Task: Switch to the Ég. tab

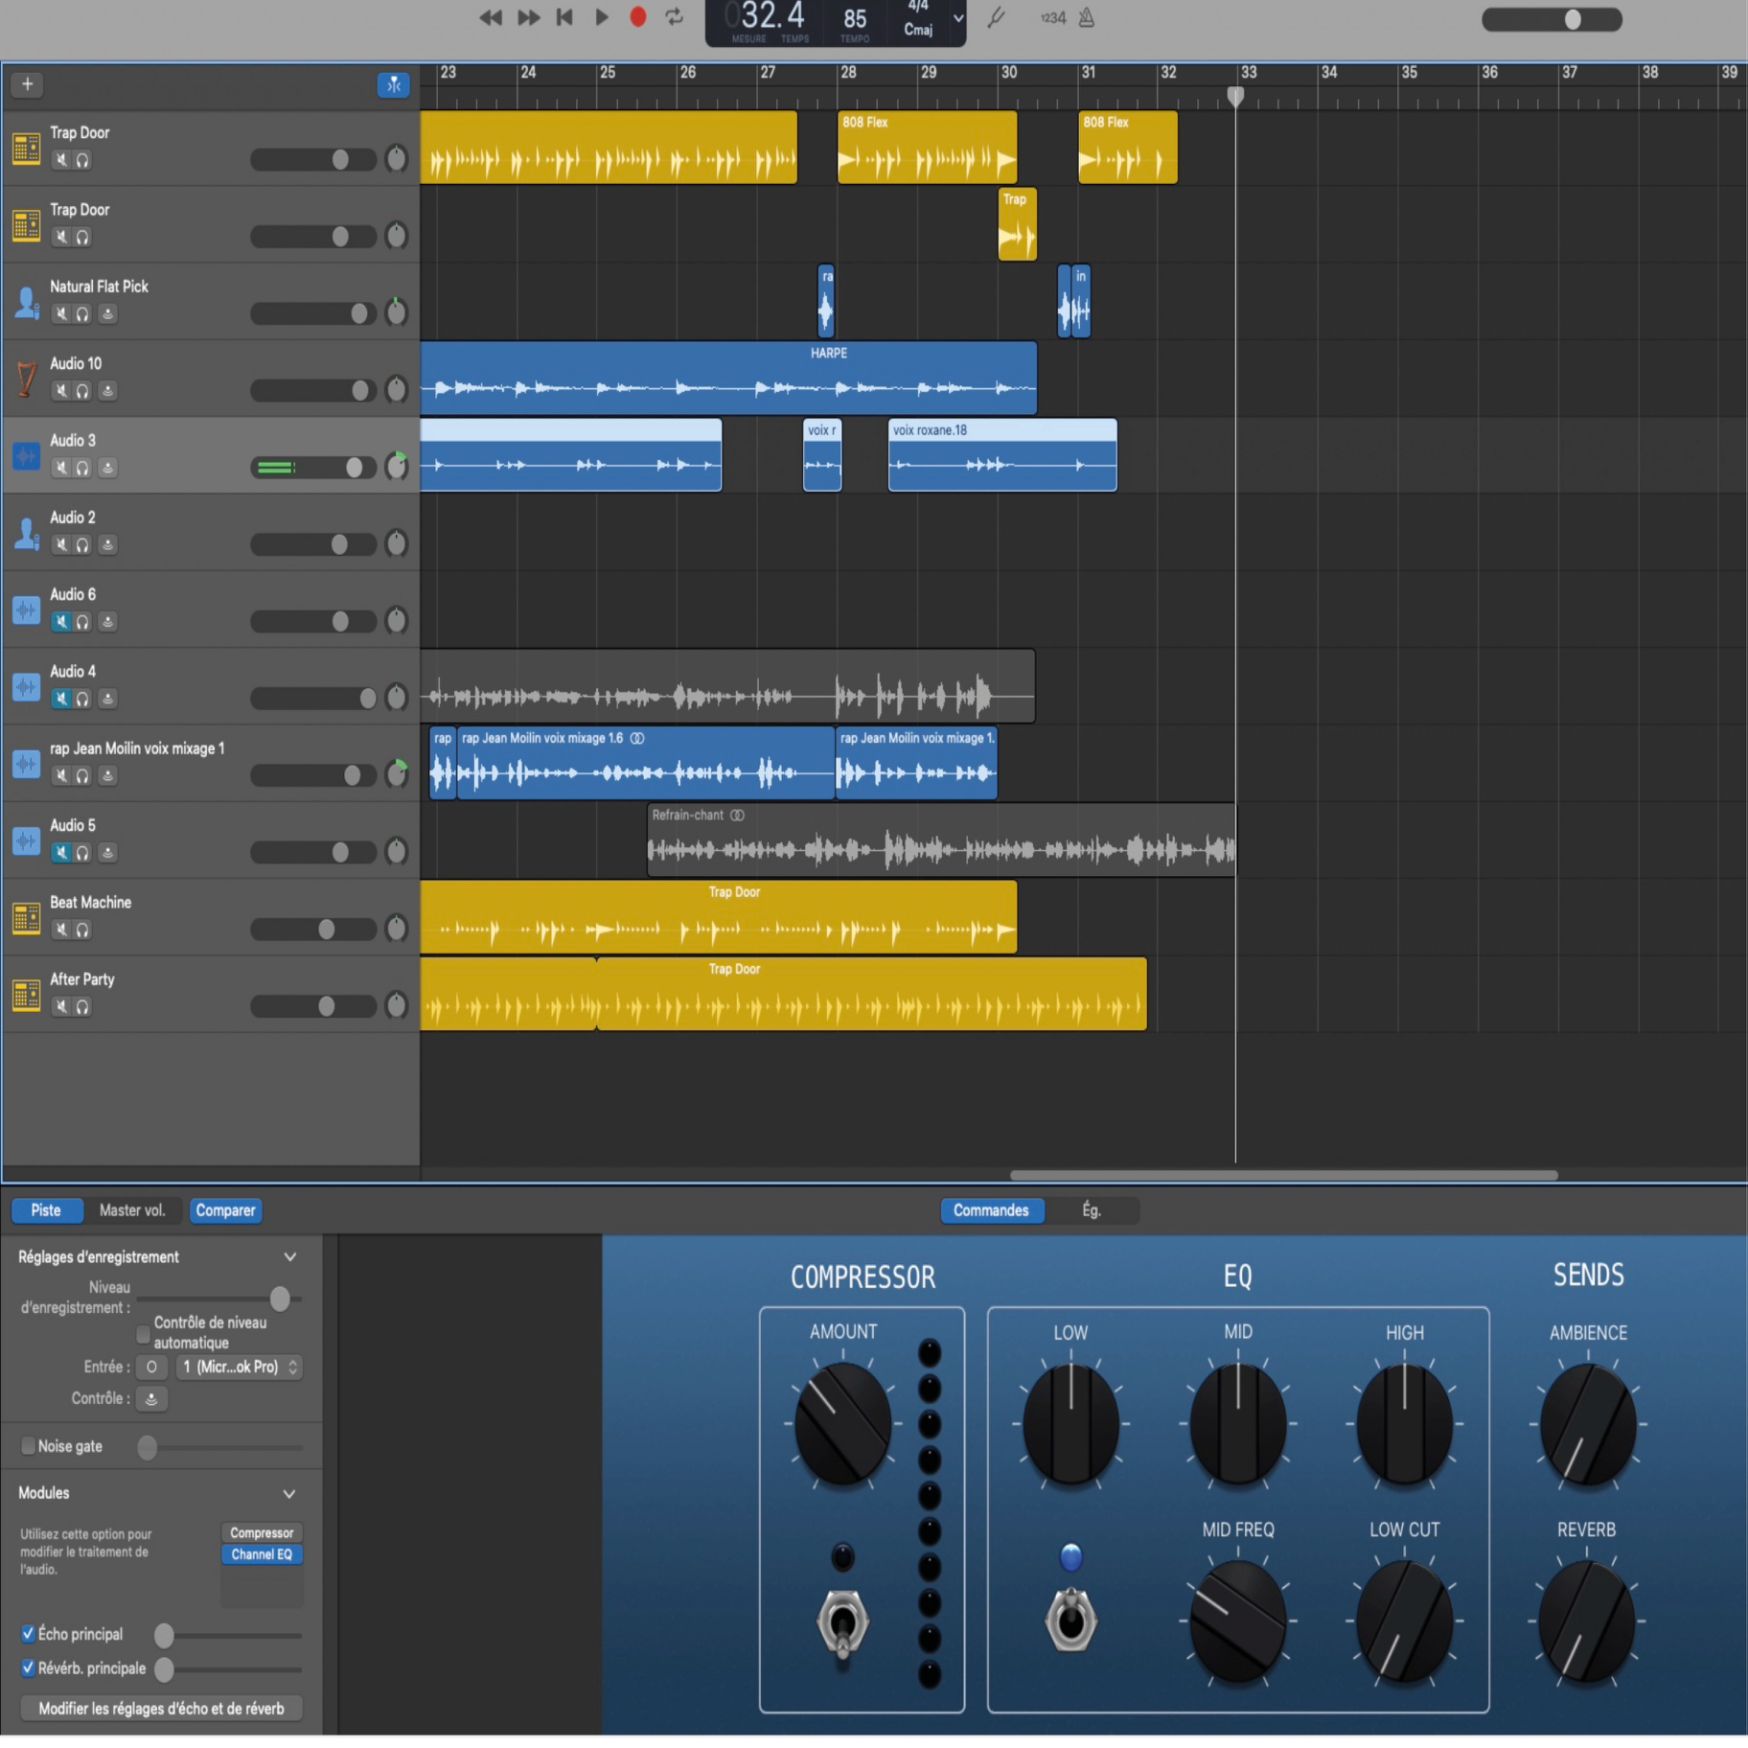Action: pos(1091,1210)
